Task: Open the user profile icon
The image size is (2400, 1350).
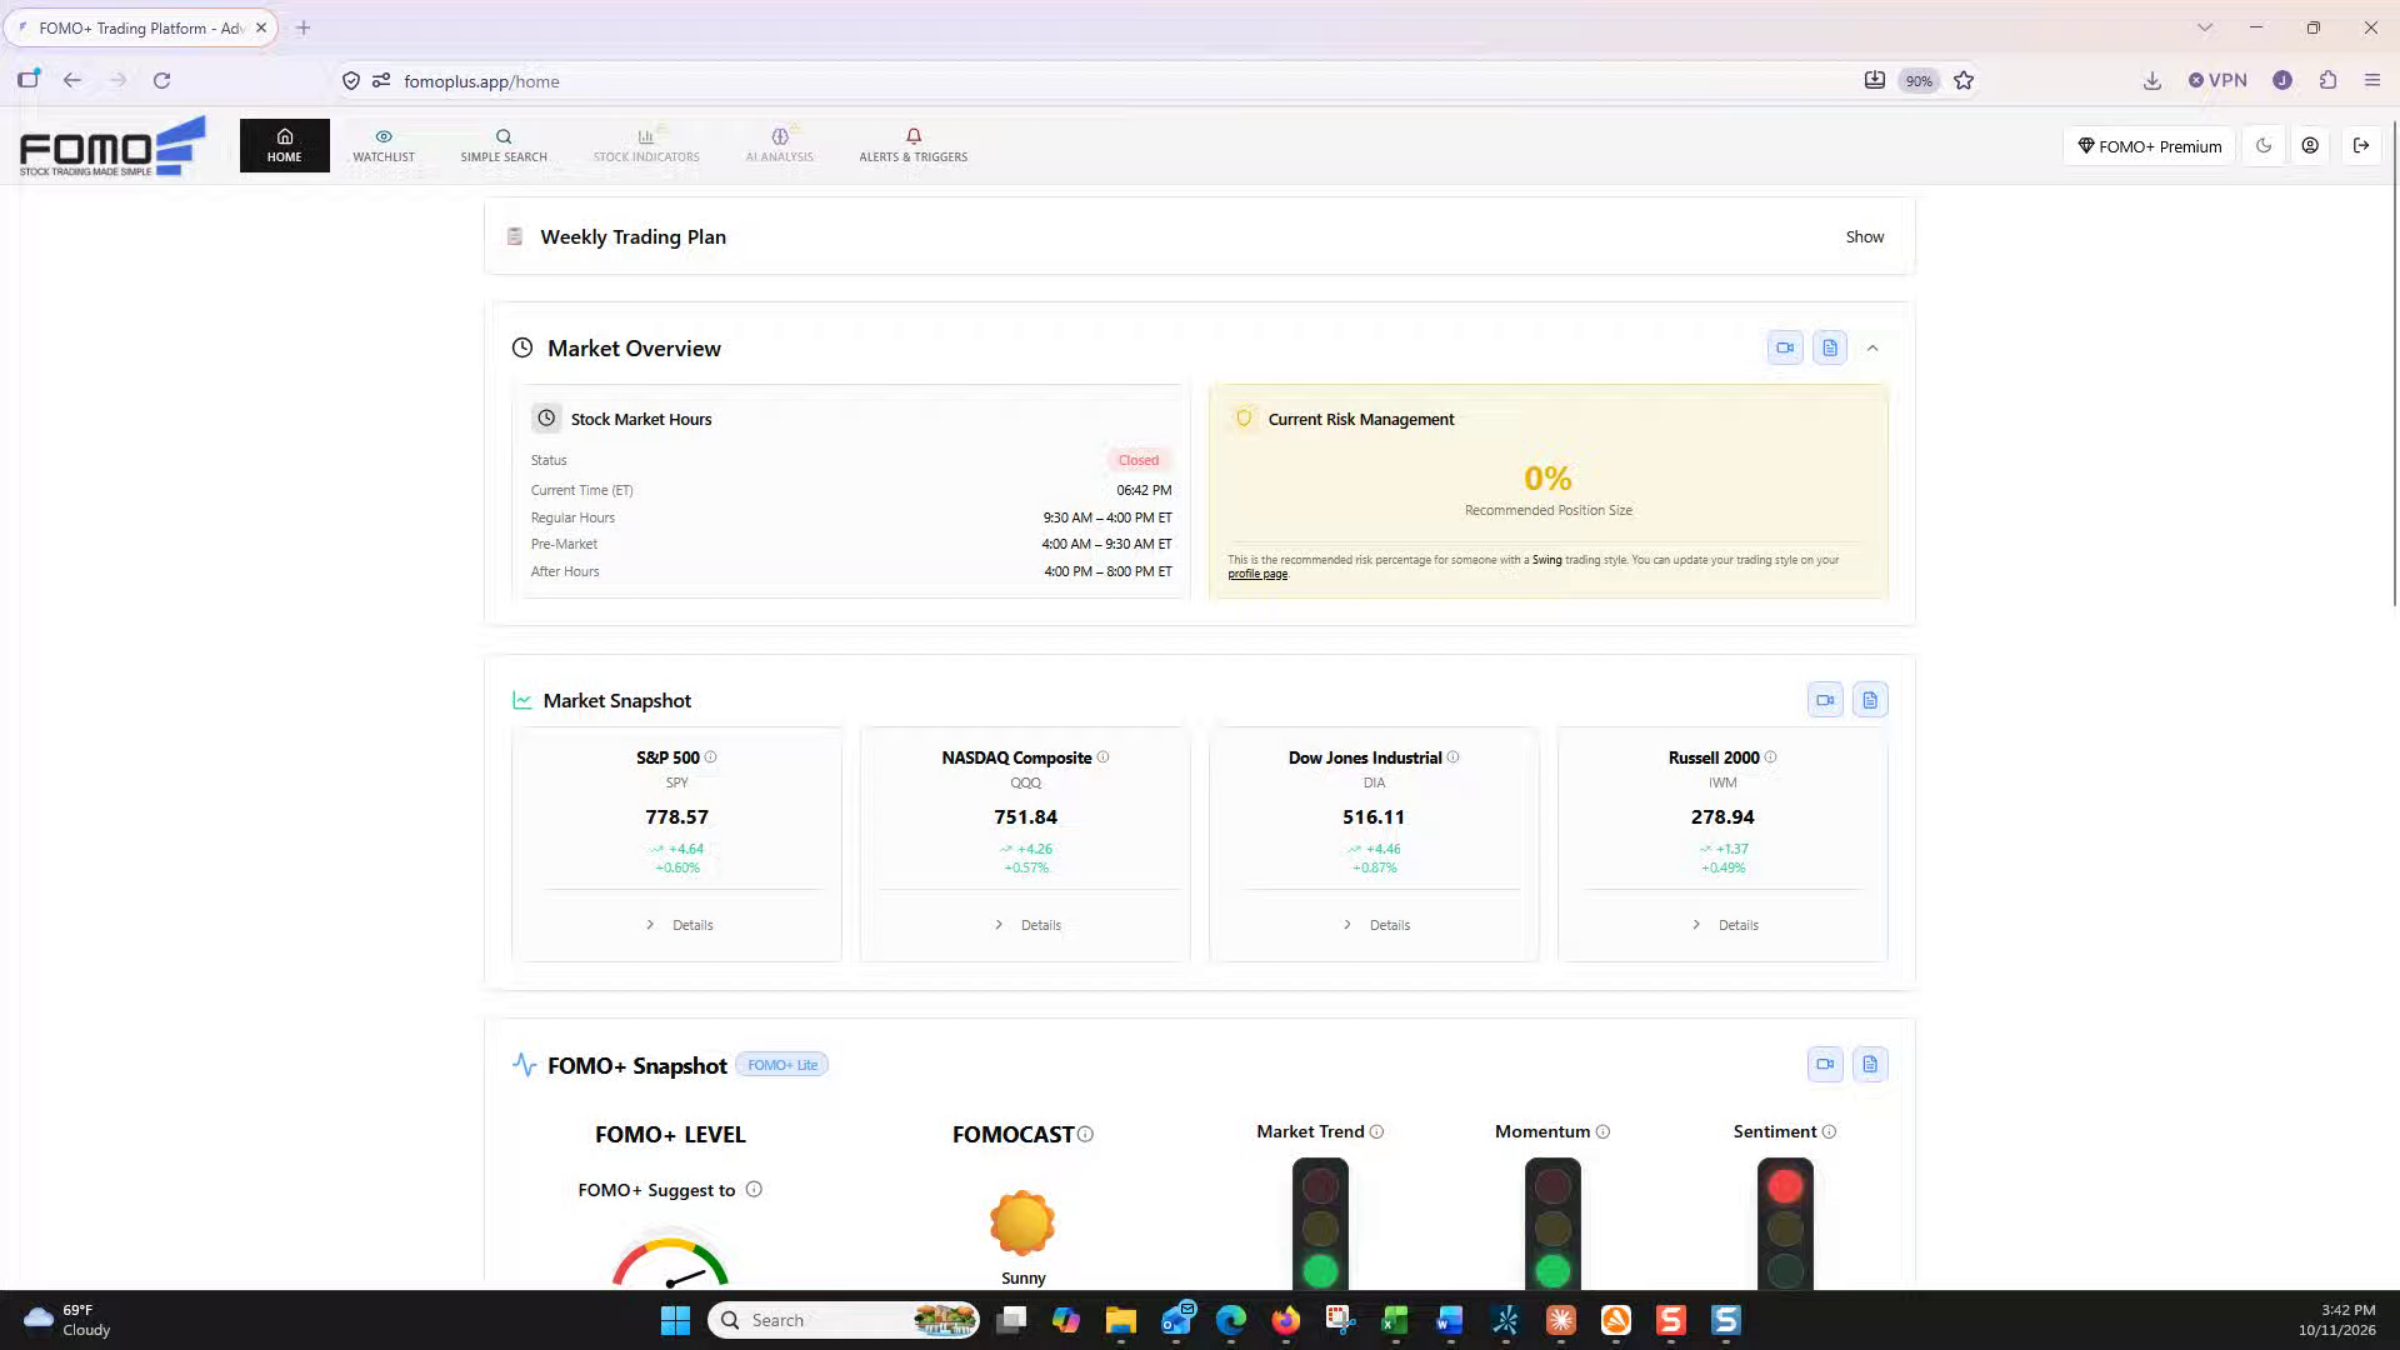Action: click(x=2310, y=146)
